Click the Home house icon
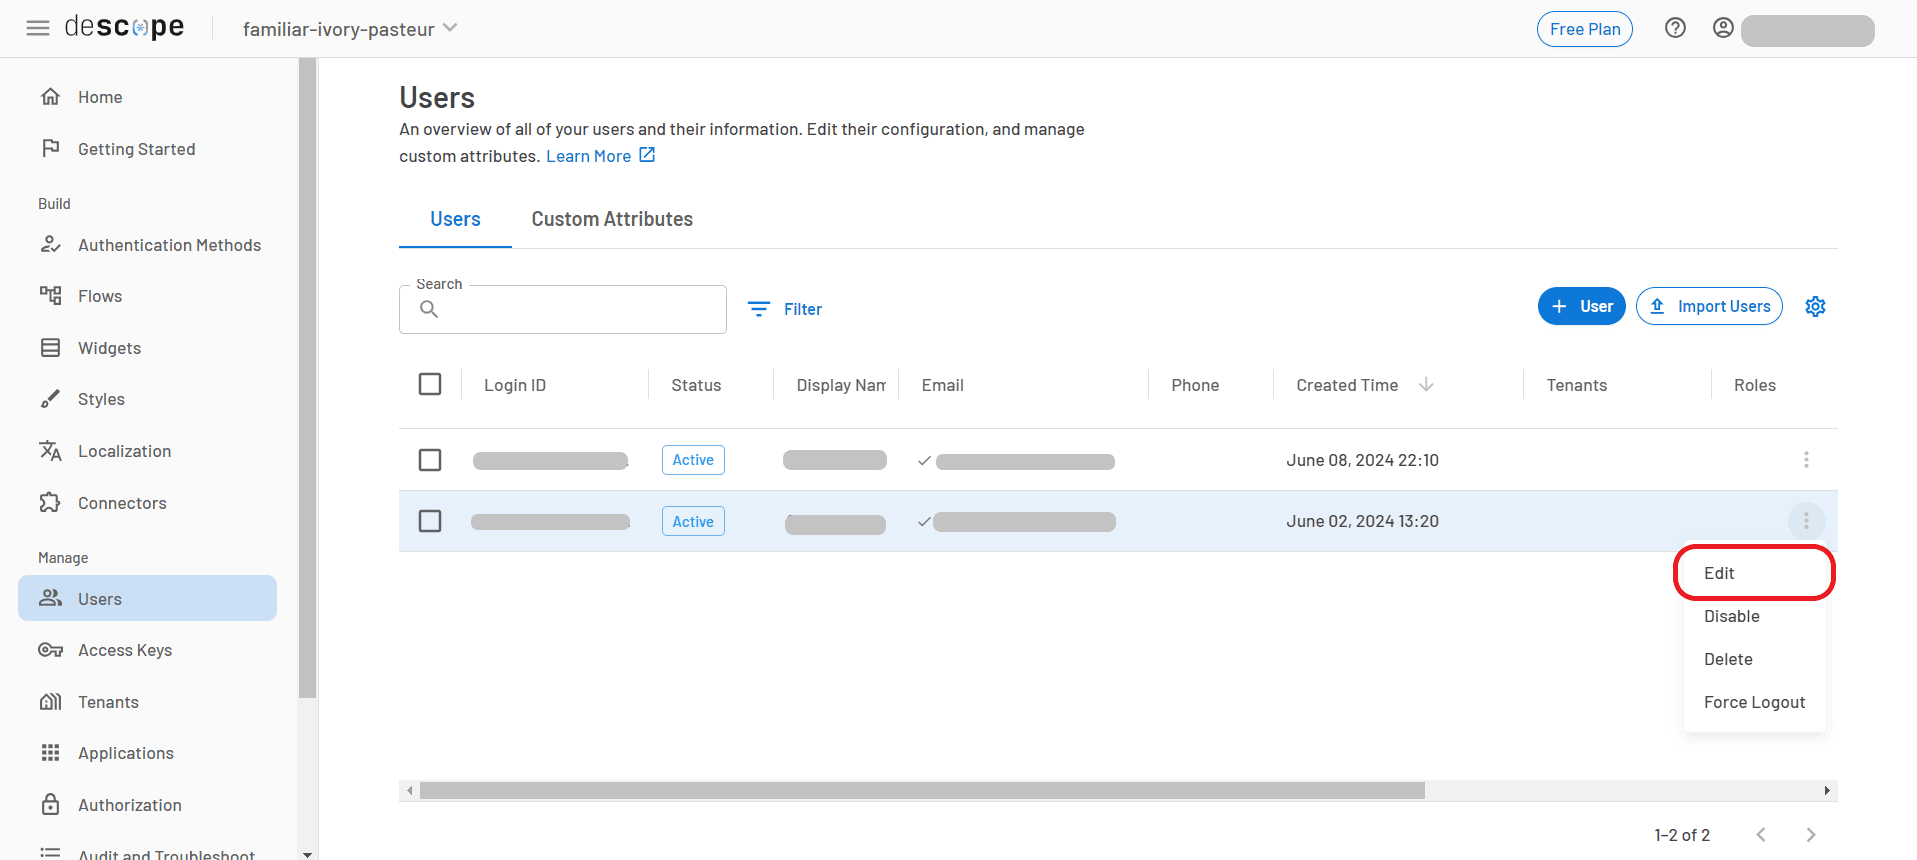 50,96
